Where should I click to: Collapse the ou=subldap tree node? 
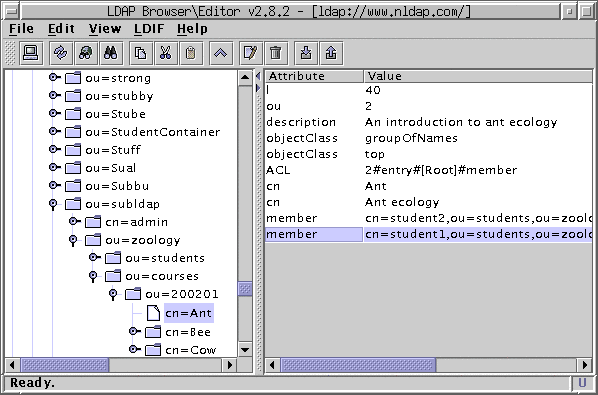(x=53, y=204)
